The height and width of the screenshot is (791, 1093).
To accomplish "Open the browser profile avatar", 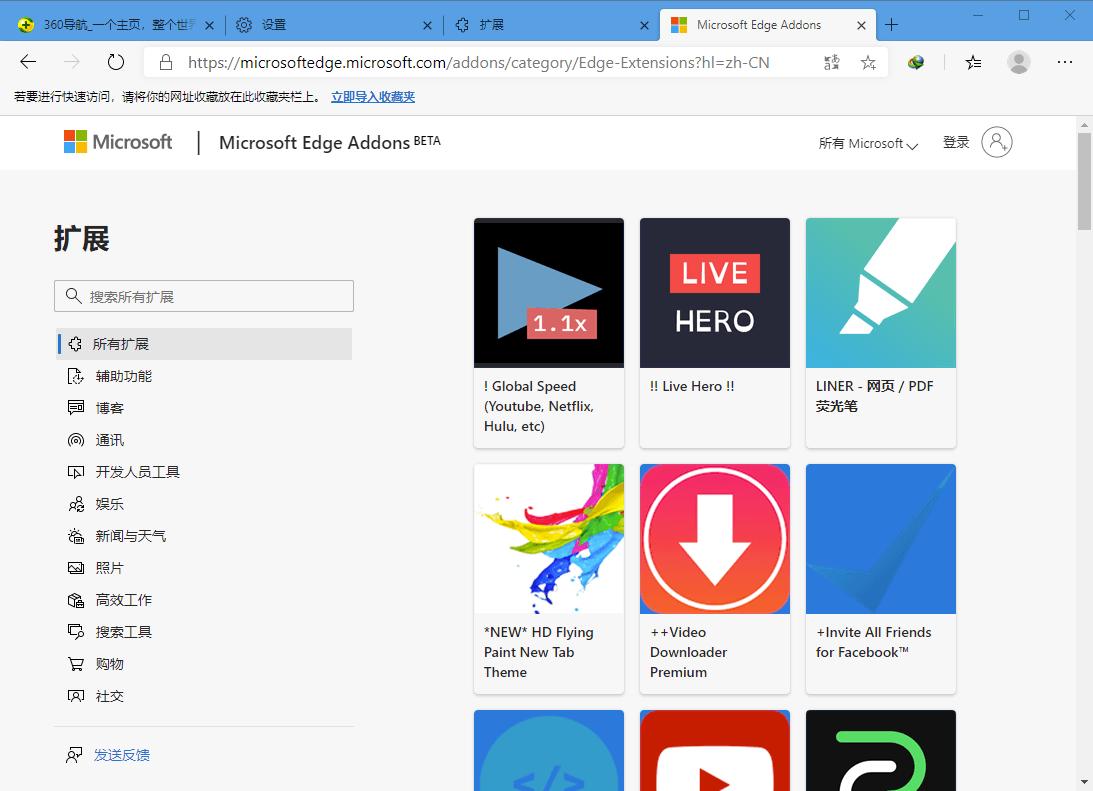I will pyautogui.click(x=1018, y=62).
